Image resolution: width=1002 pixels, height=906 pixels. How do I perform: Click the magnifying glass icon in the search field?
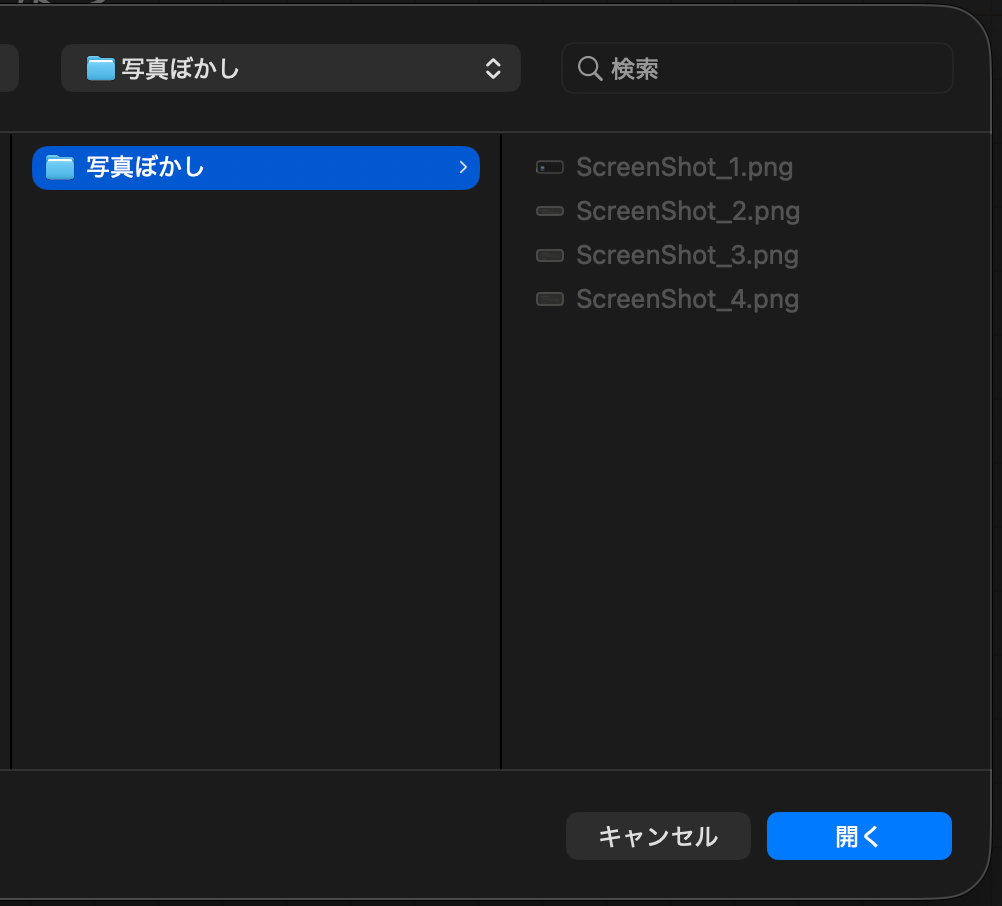589,68
